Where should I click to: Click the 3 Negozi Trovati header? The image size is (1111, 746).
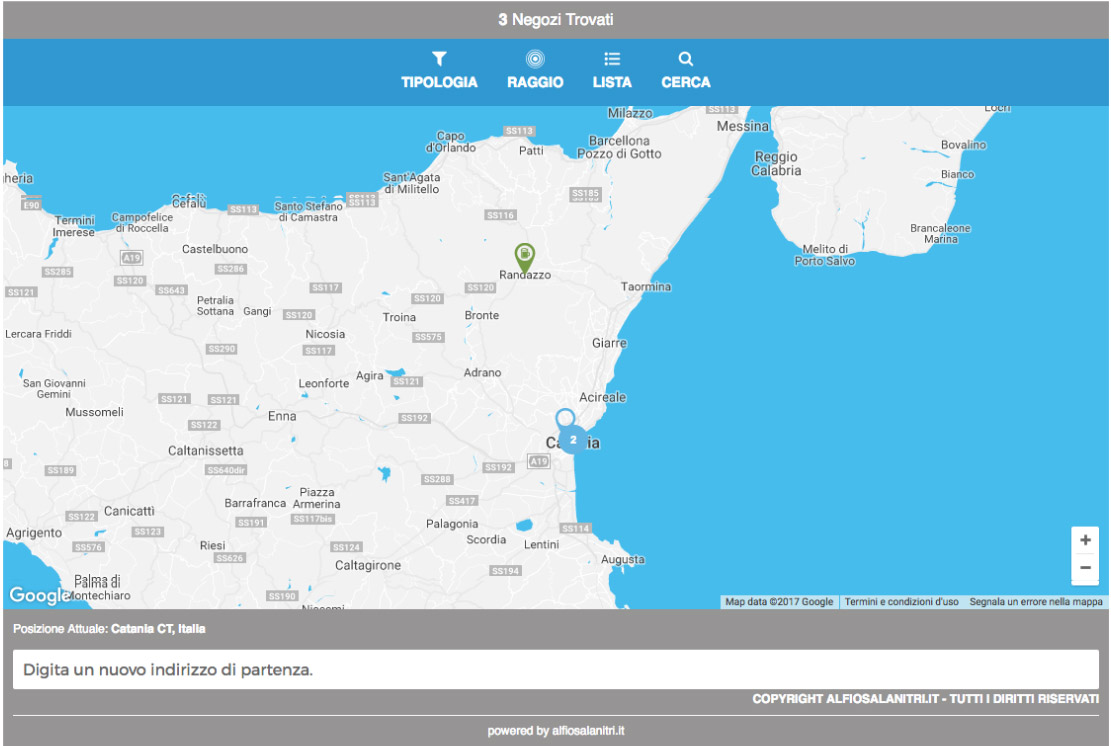pyautogui.click(x=556, y=20)
